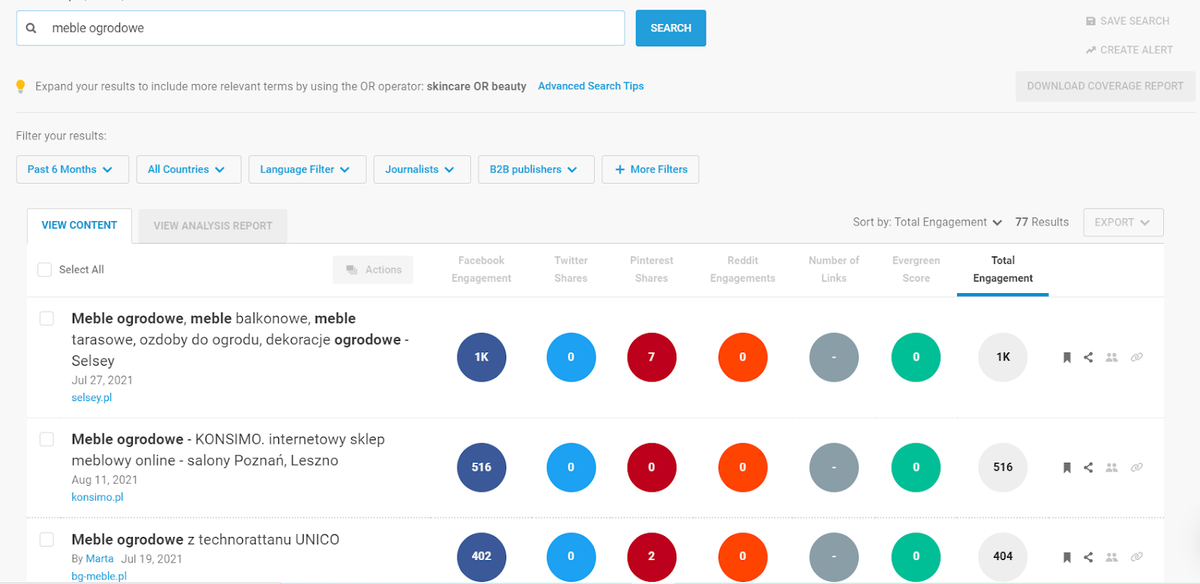Open the Sort by Total Engagement dropdown
Viewport: 1200px width, 584px height.
[x=927, y=222]
